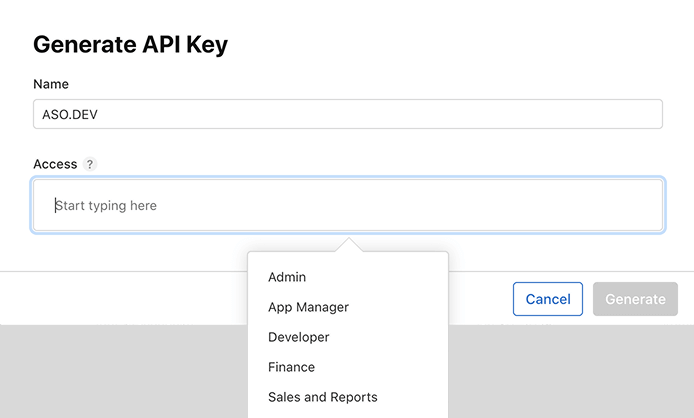
Task: Click gray backdrop below the dialog
Action: tap(120, 370)
